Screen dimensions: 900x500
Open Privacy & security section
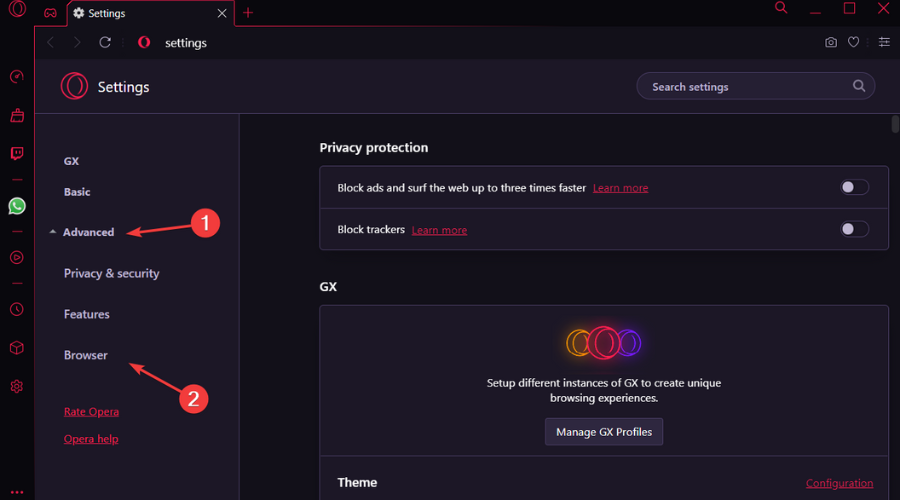(111, 273)
